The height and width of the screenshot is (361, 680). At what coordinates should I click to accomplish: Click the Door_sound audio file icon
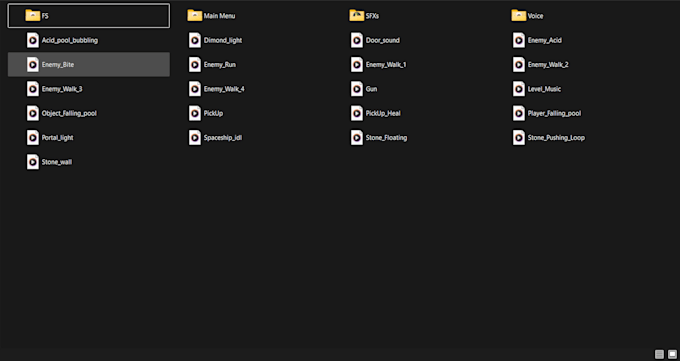tap(356, 40)
